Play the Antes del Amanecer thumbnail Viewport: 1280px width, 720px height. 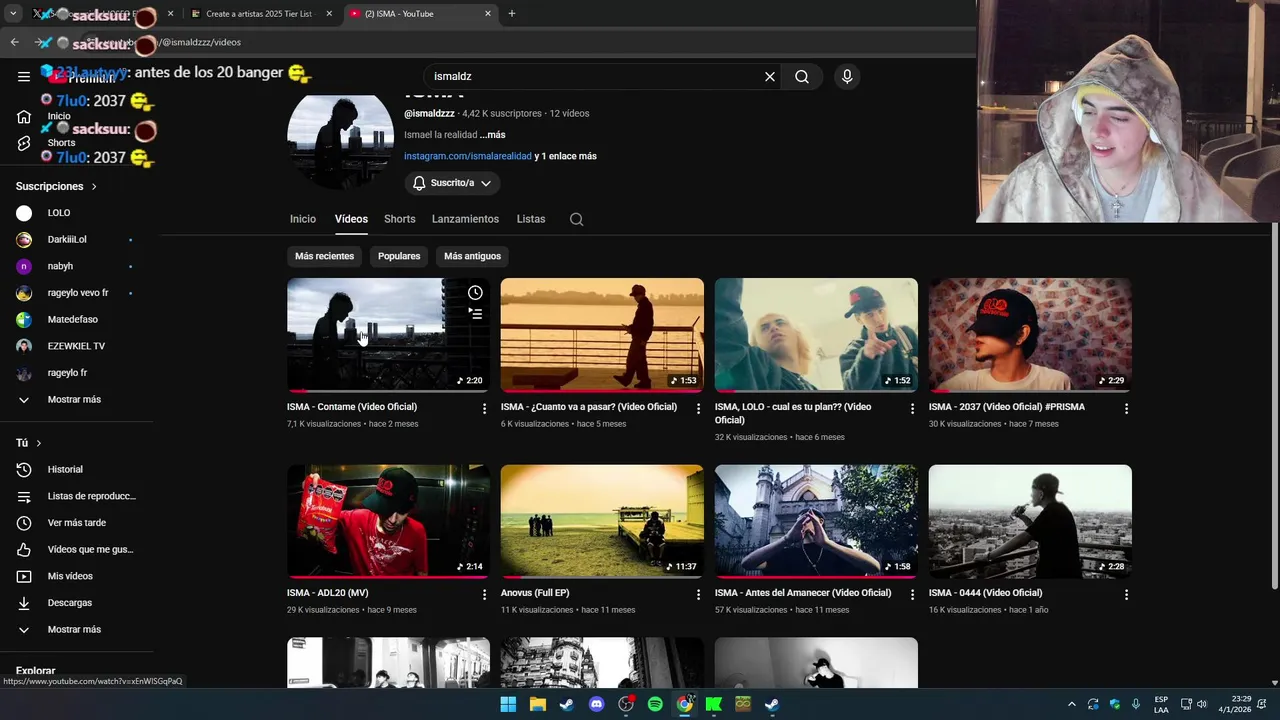coord(816,521)
